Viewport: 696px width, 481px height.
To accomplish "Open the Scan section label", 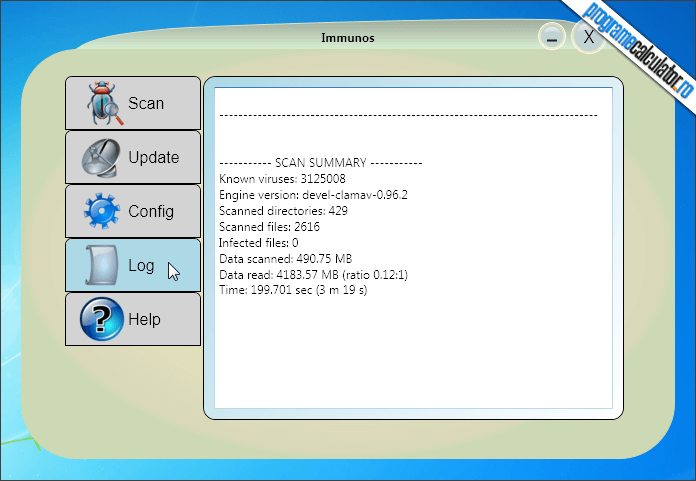I will click(146, 103).
